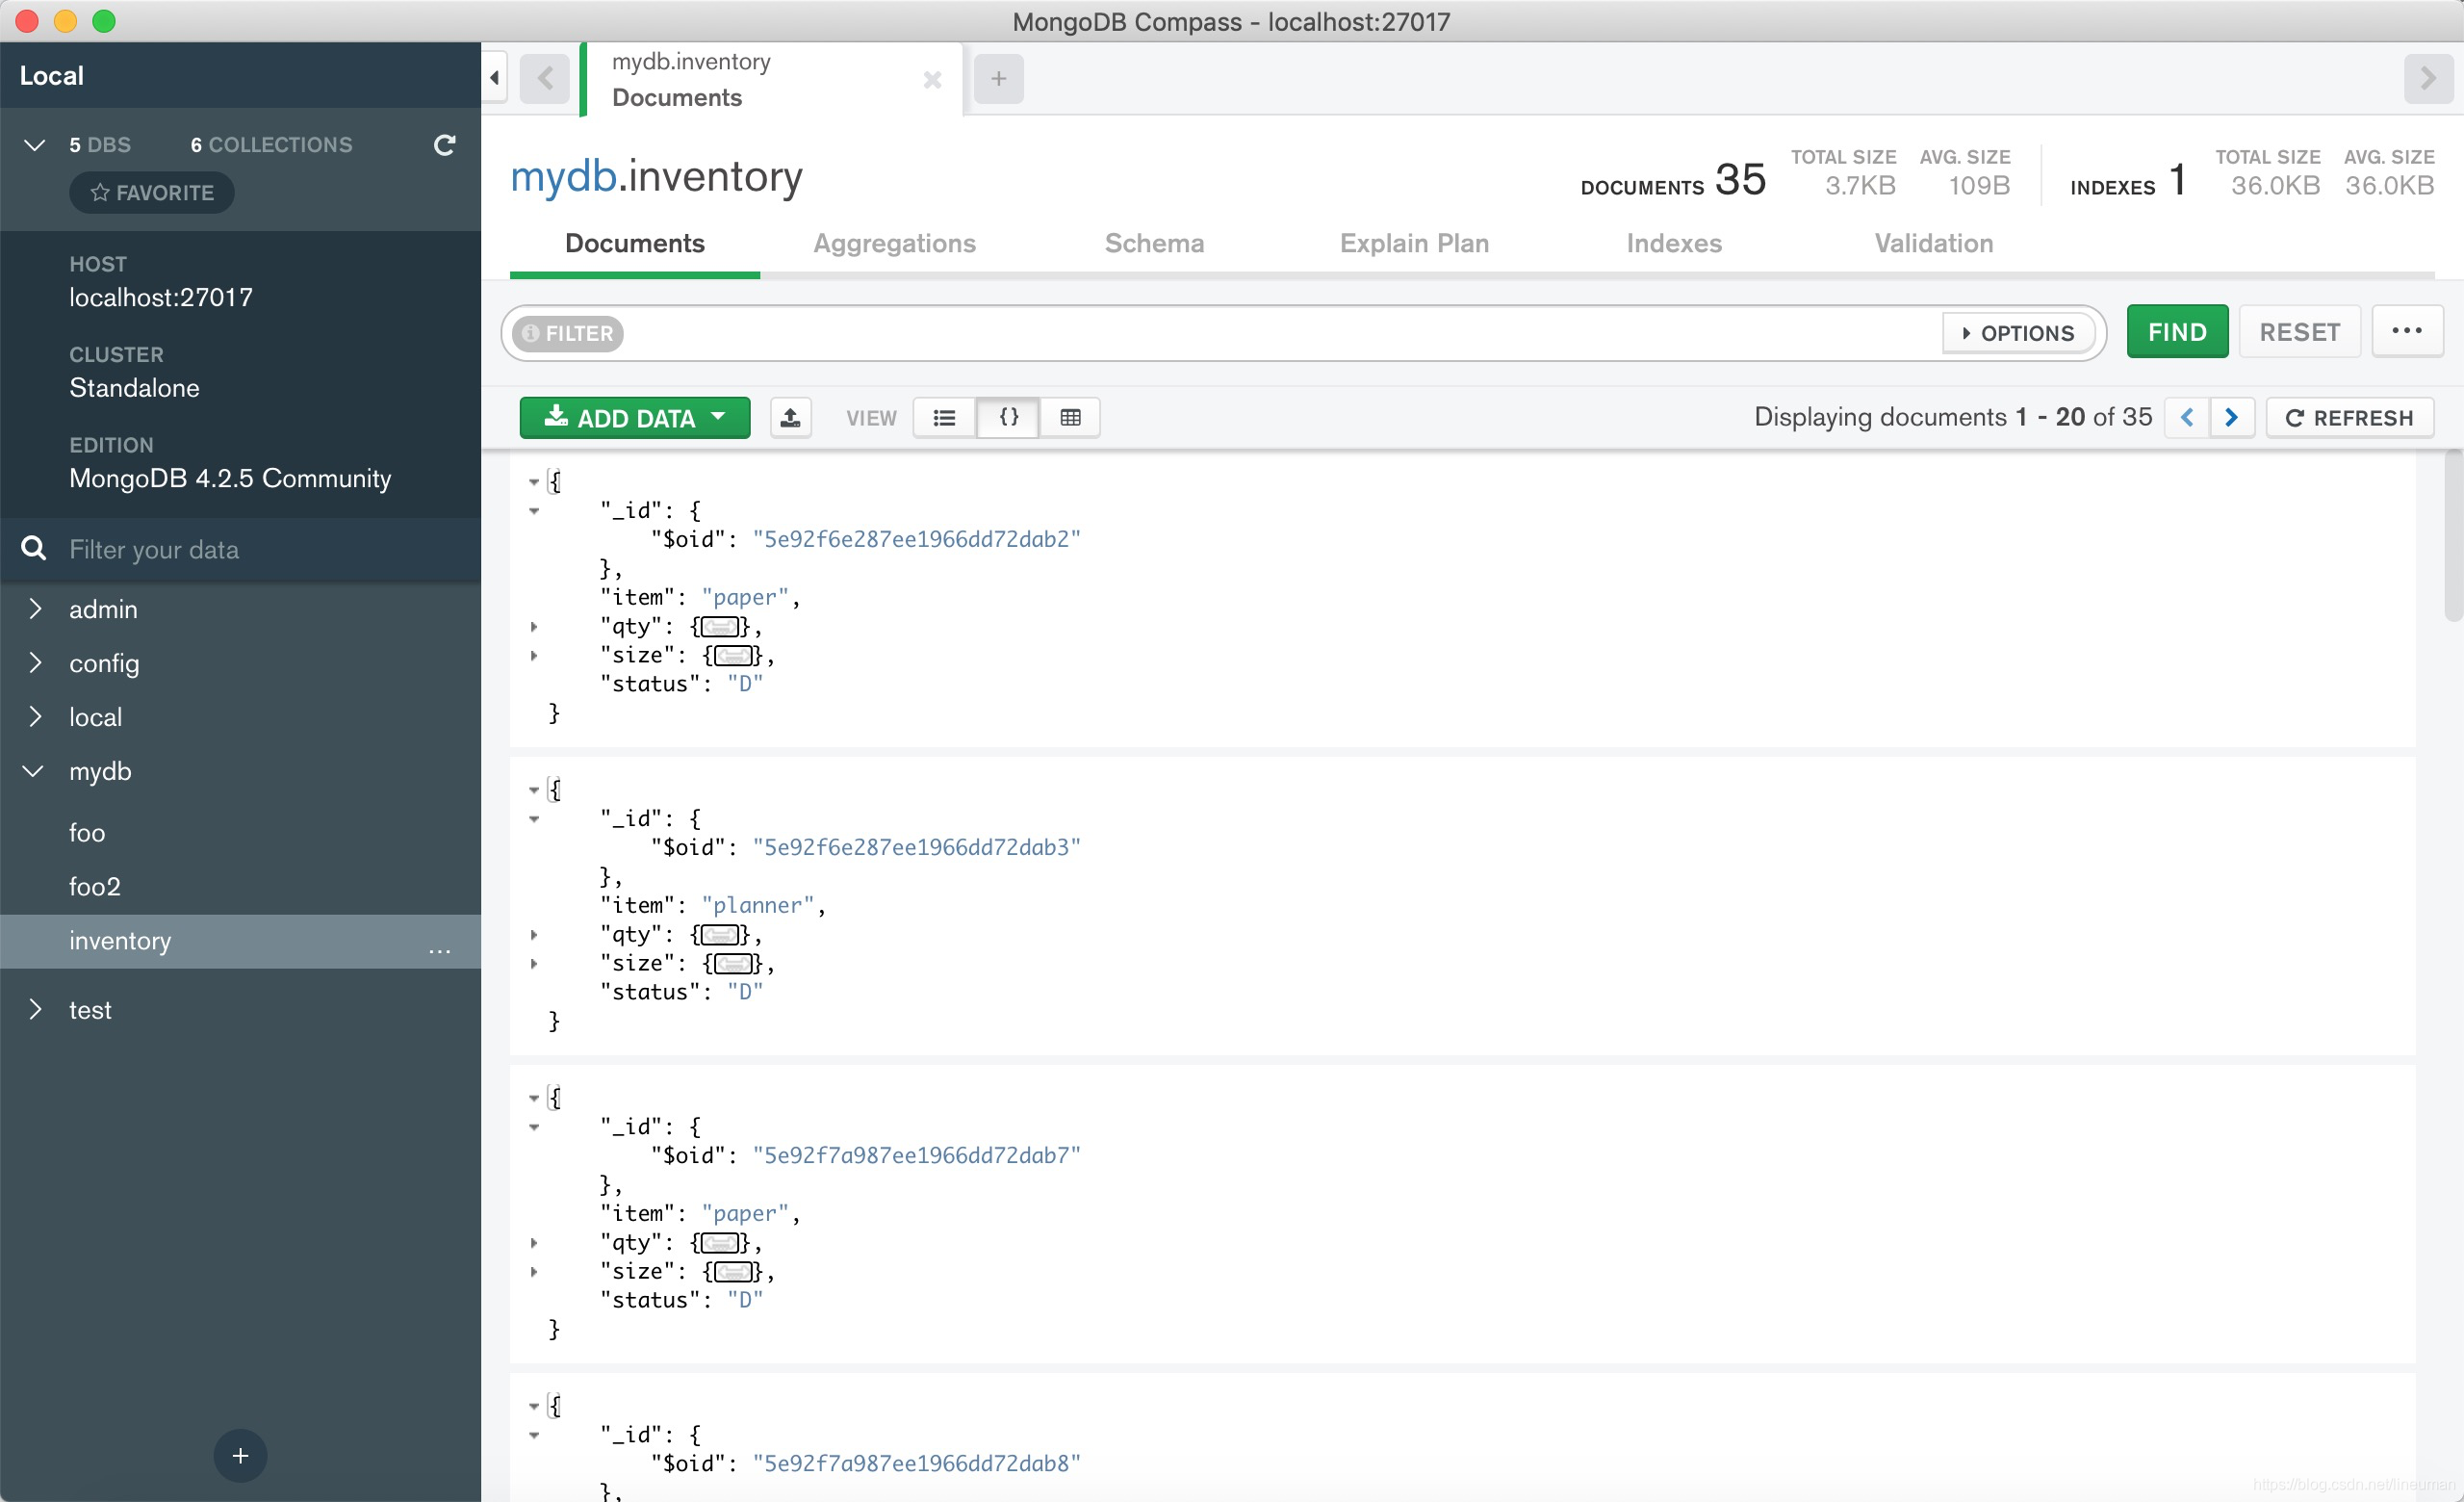Collapse _id of document dab2
The width and height of the screenshot is (2464, 1502).
[534, 511]
